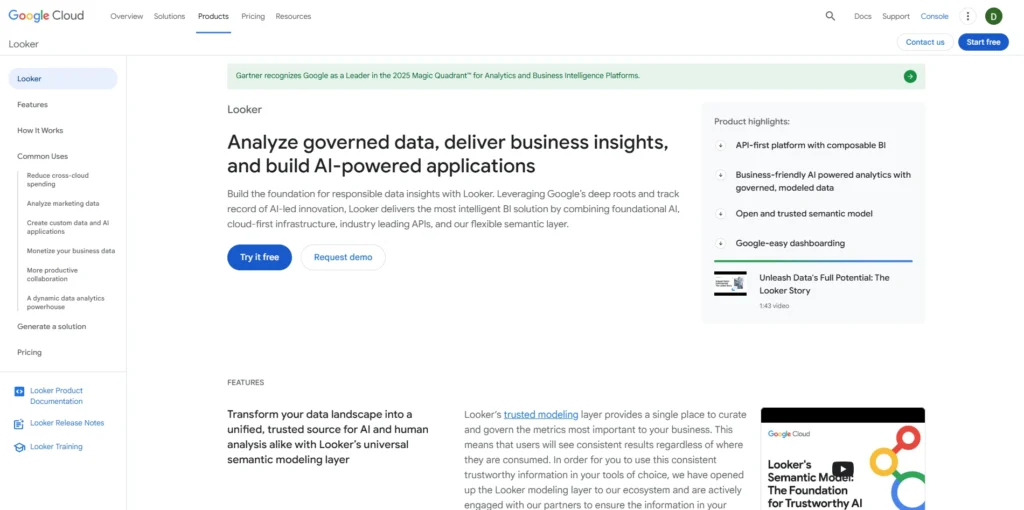Screen dimensions: 1024x510
Task: Open the Docs link
Action: (x=863, y=16)
